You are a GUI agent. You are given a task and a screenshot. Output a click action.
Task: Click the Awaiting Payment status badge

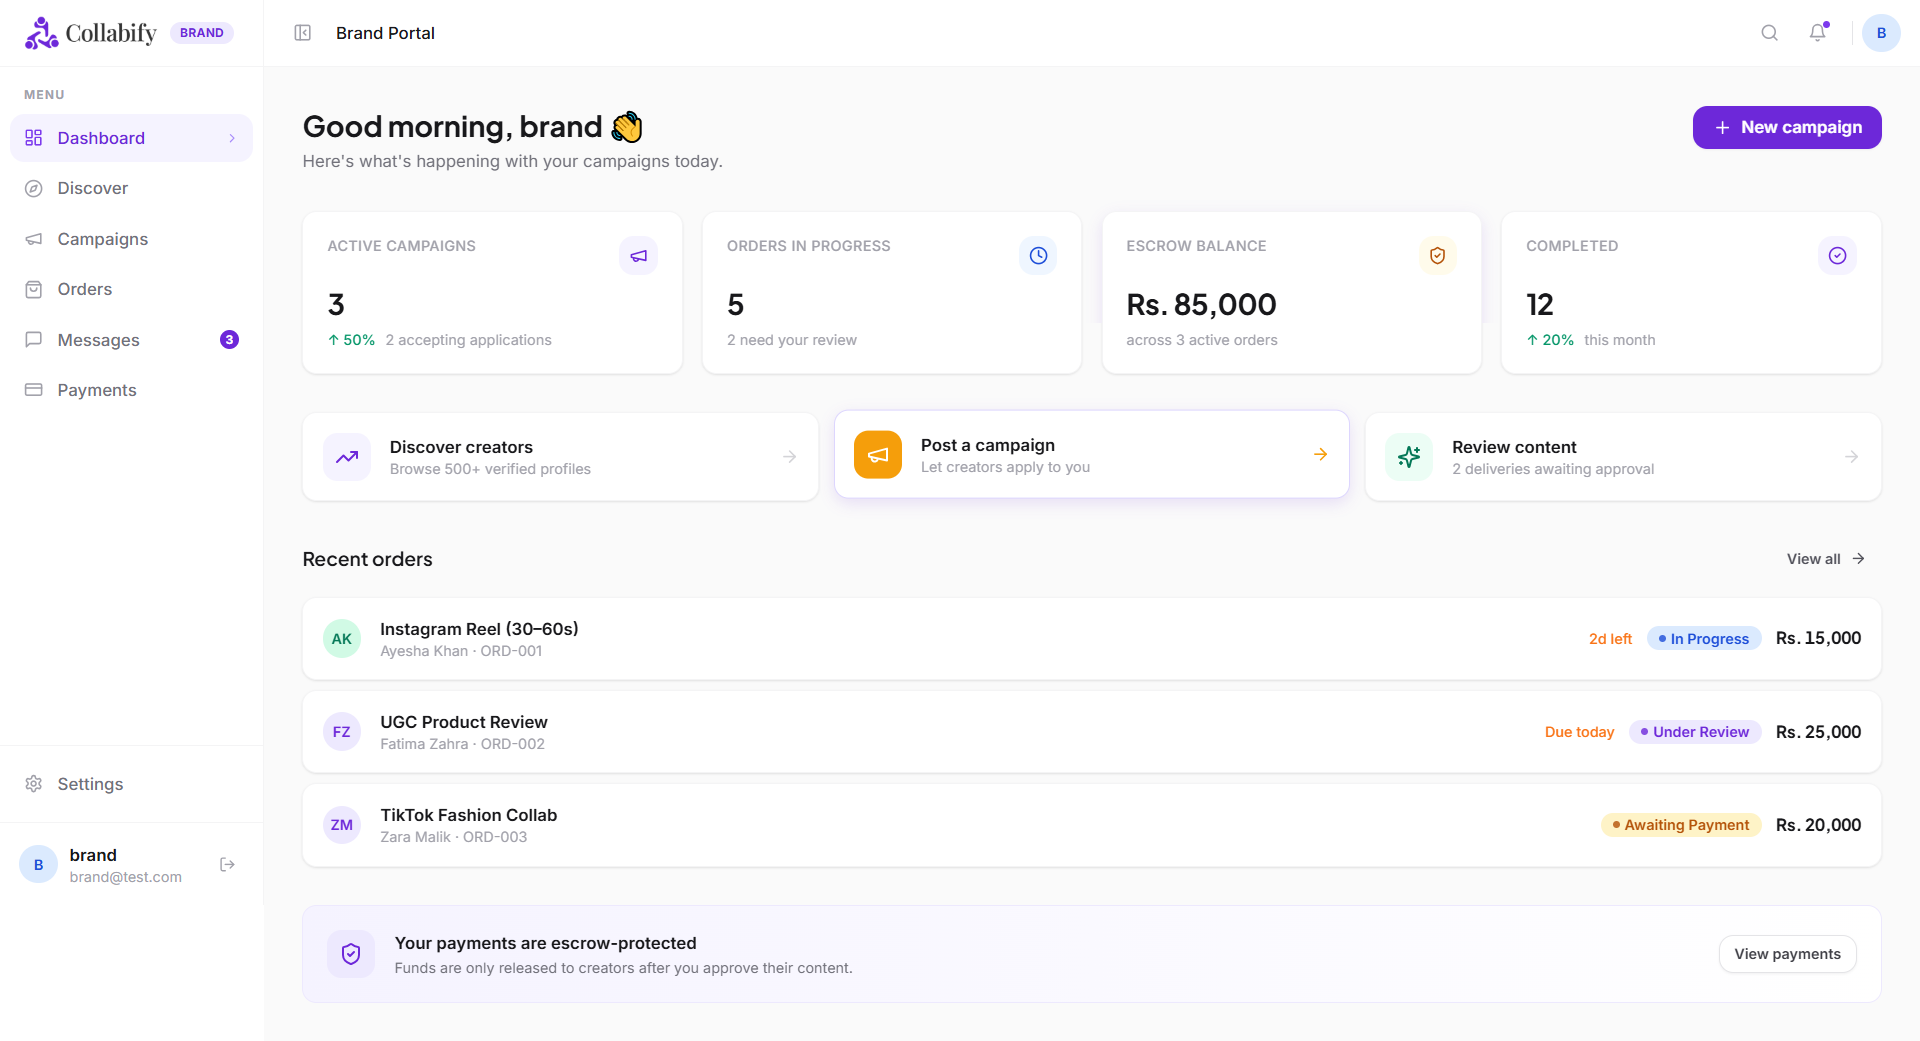(x=1681, y=825)
